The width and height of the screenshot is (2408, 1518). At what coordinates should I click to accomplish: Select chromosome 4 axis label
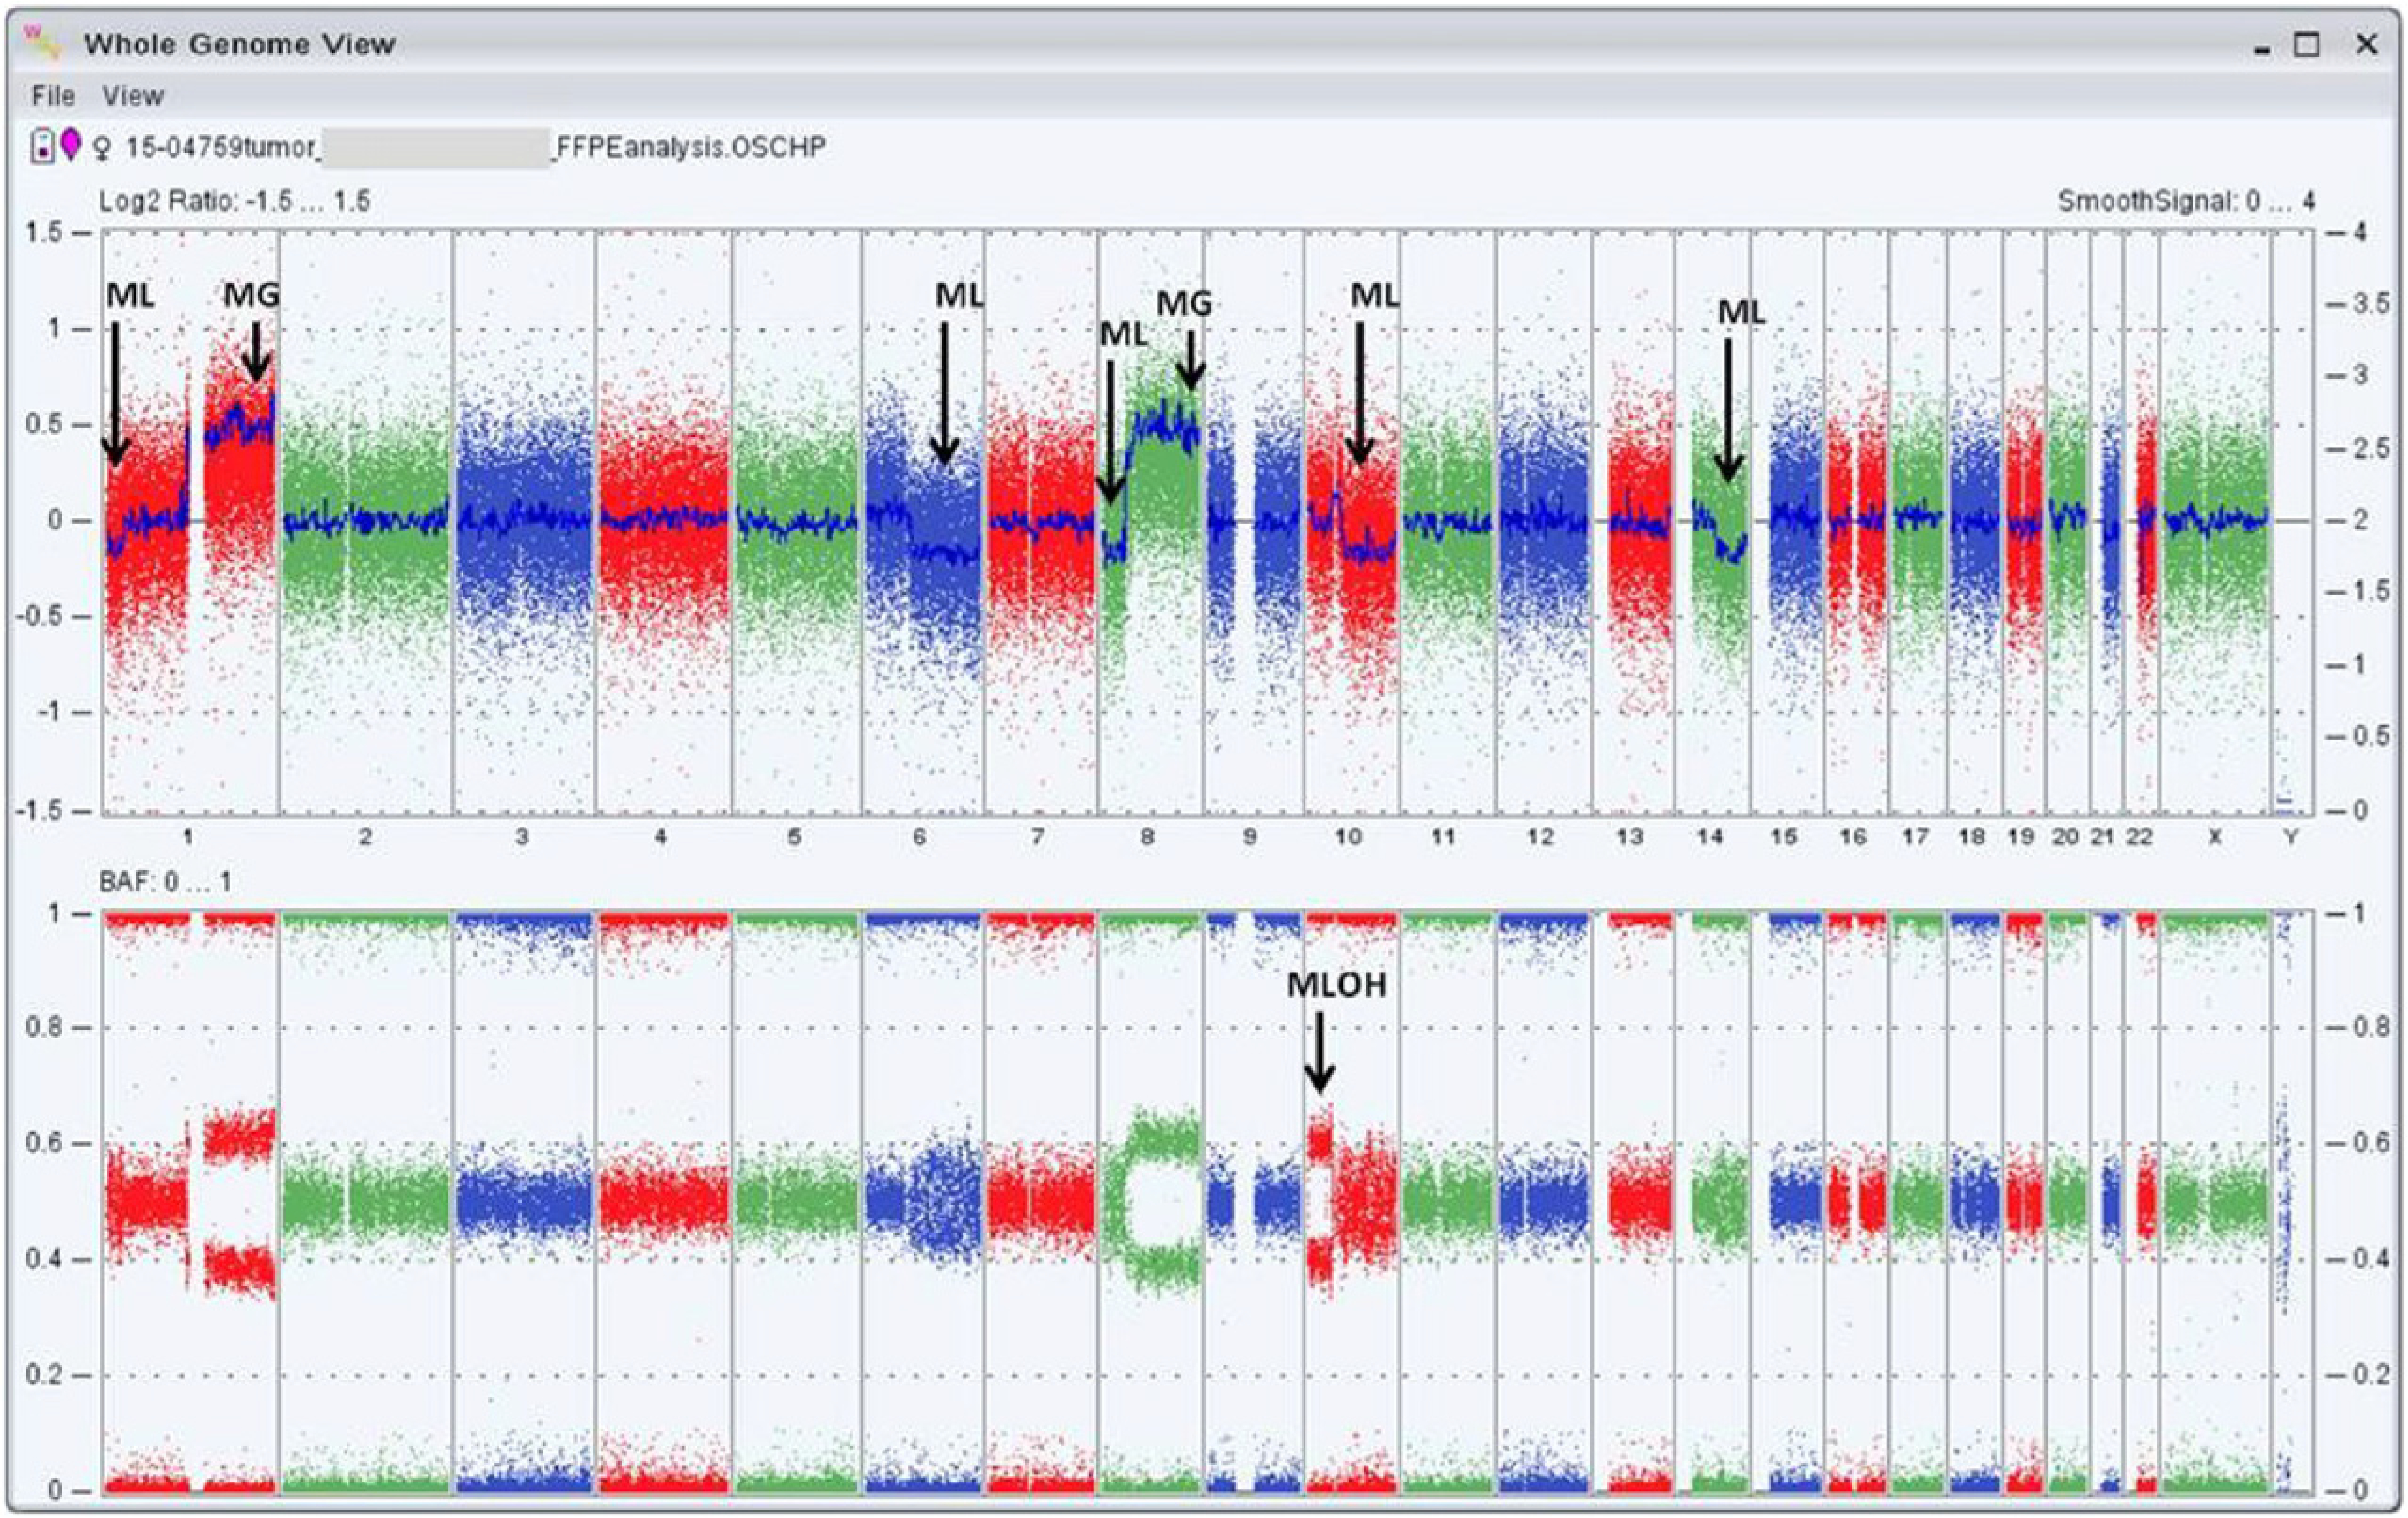[x=660, y=837]
